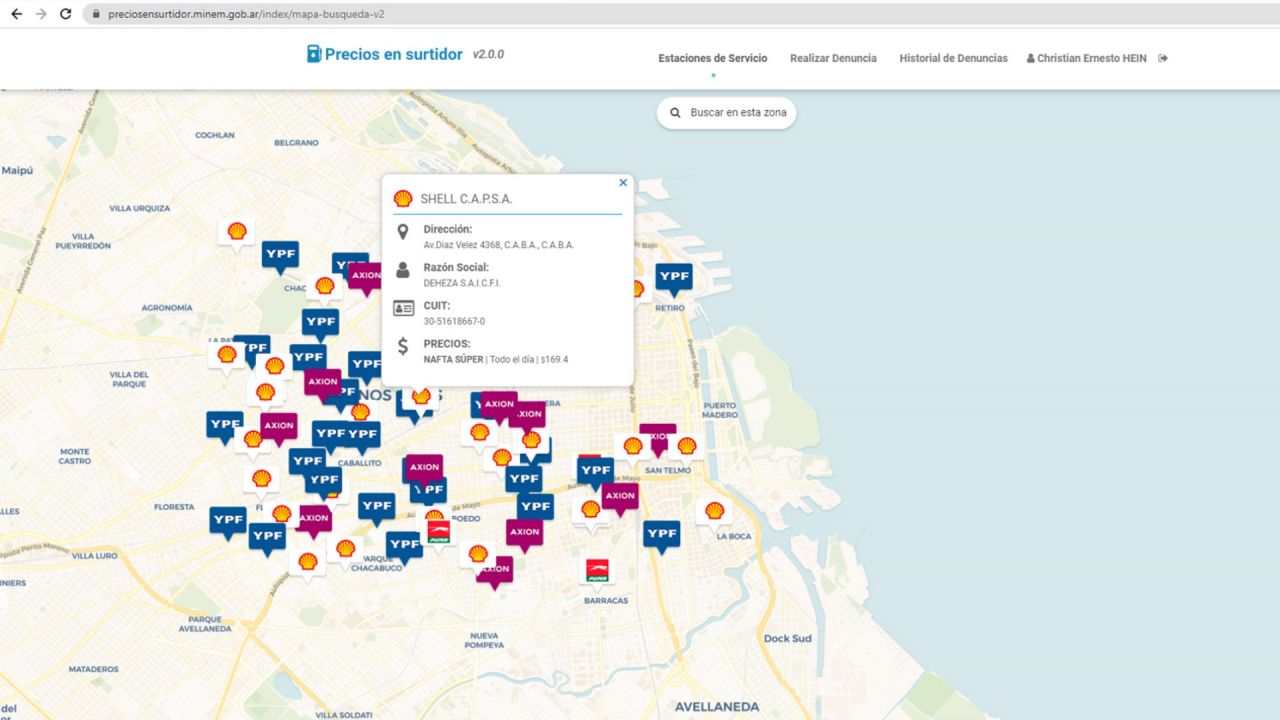The width and height of the screenshot is (1280, 720).
Task: Select the Shell marker left of San Telmo Axion
Action: [633, 447]
